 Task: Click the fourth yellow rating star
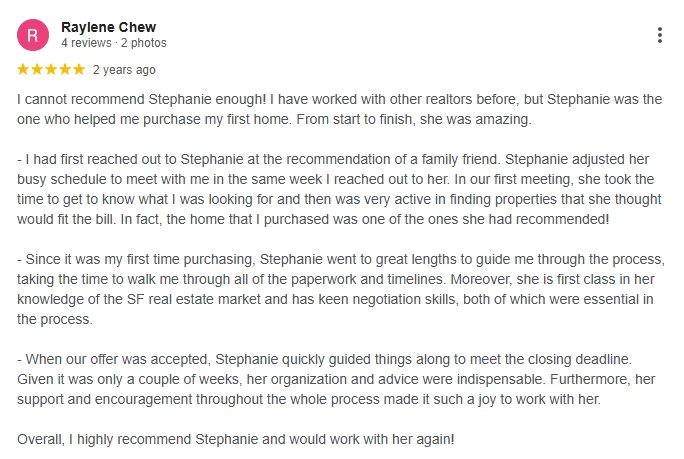(65, 69)
